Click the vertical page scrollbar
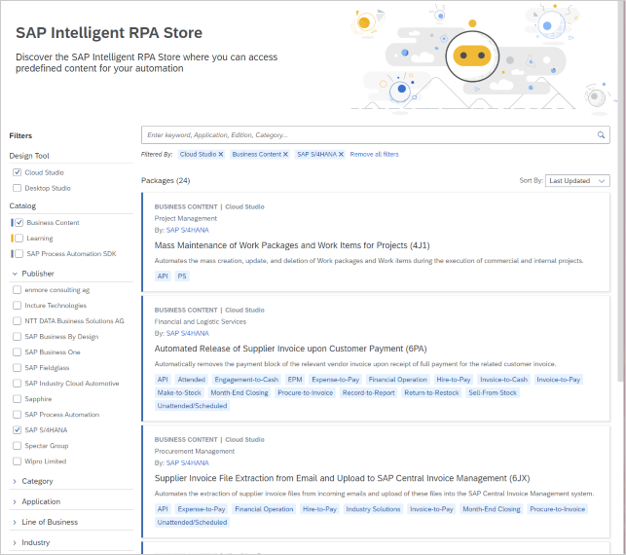The image size is (626, 555). [621, 192]
